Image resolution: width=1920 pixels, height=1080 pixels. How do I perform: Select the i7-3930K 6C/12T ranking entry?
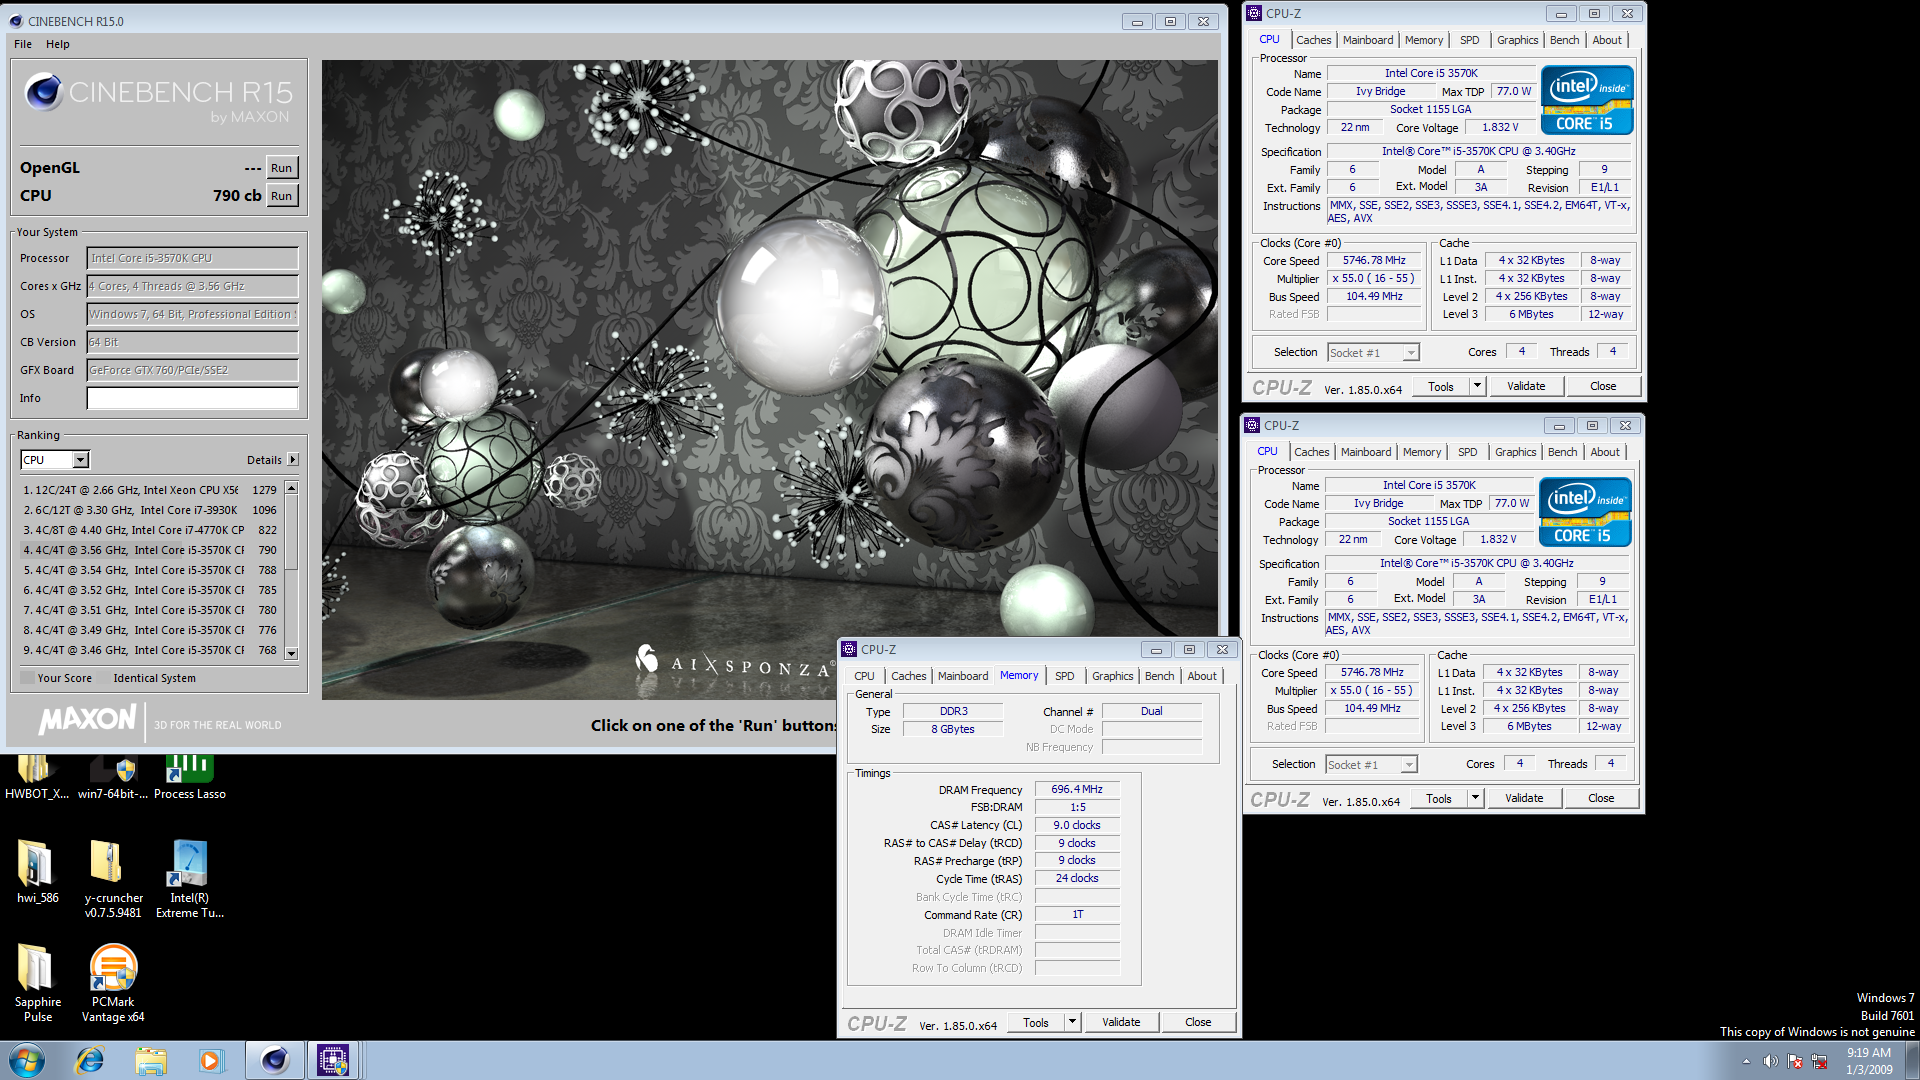150,510
